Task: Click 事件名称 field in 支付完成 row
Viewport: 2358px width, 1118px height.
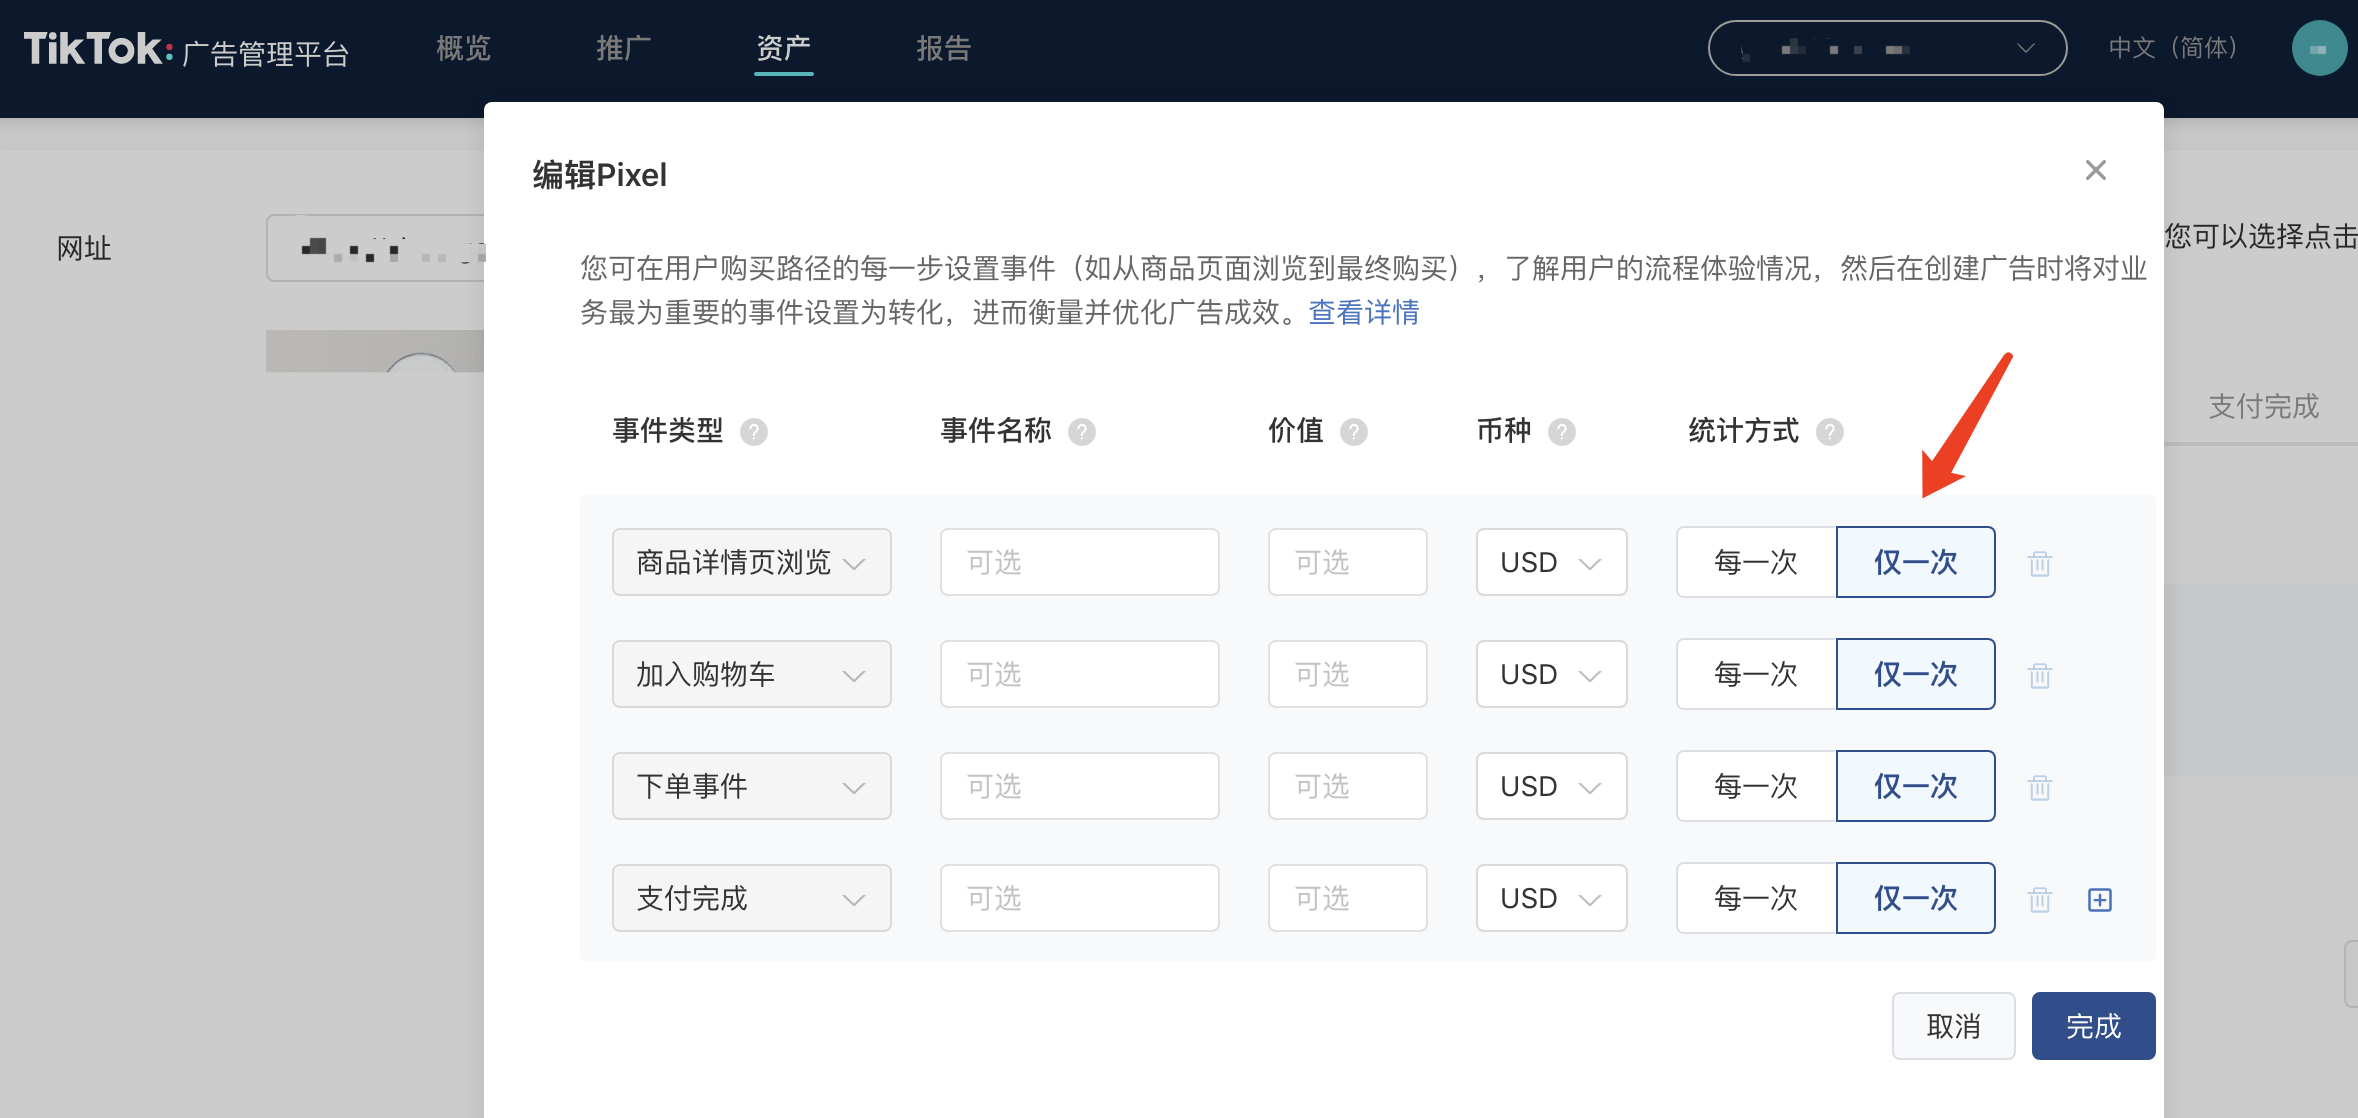Action: click(x=1079, y=898)
